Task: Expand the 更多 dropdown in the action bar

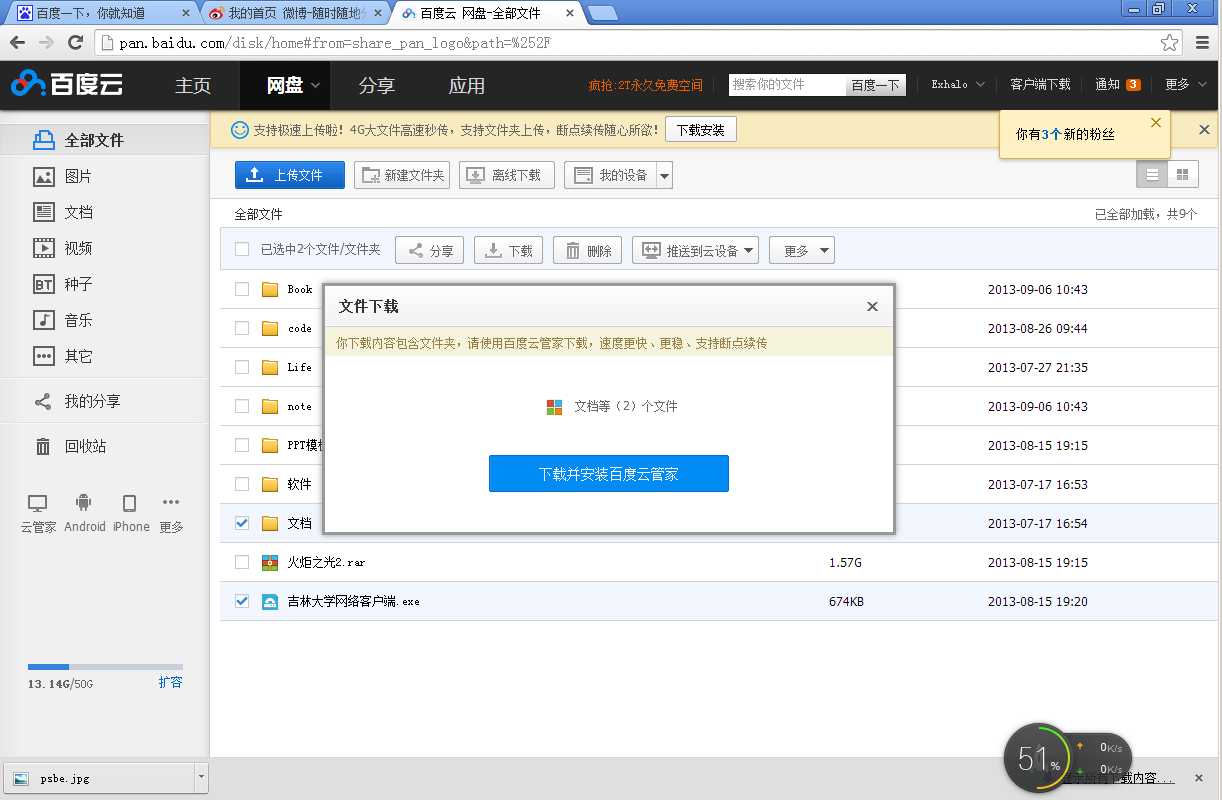Action: coord(801,250)
